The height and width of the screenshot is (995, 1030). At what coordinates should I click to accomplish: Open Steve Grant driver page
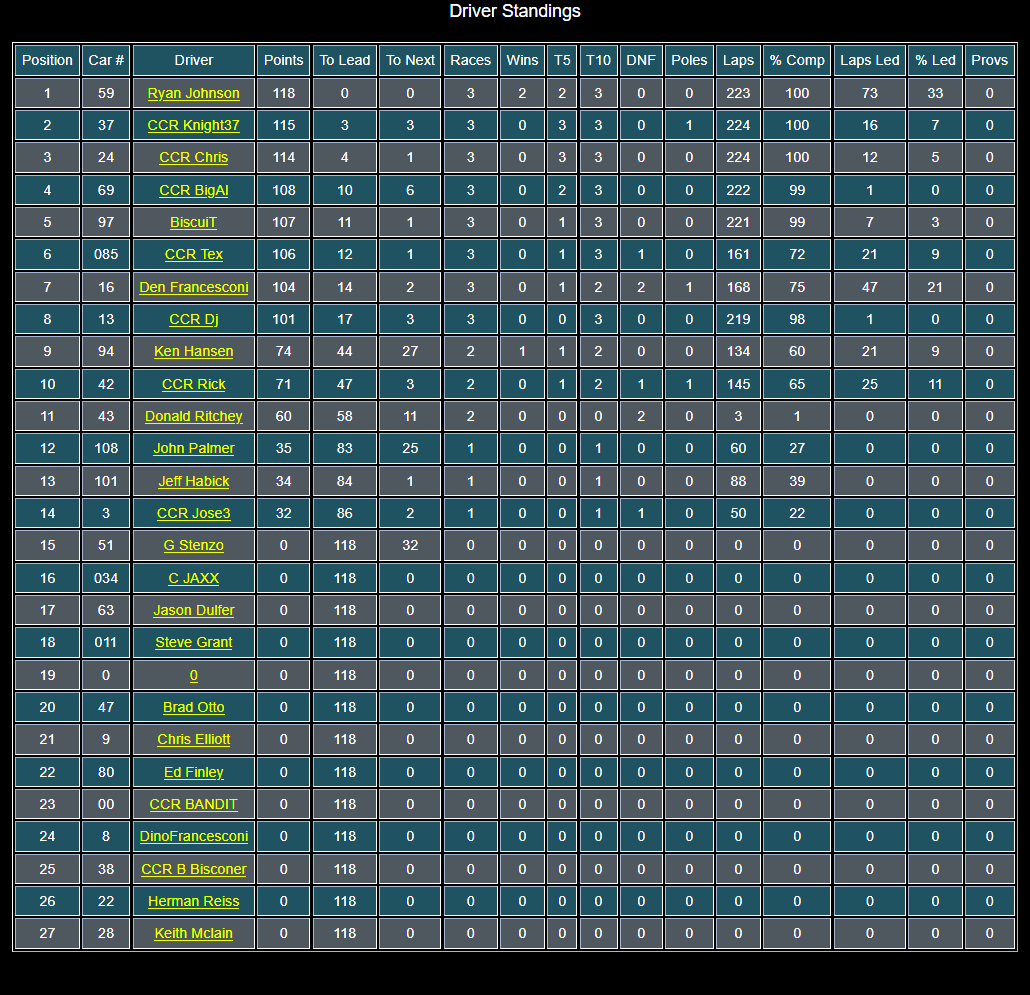[x=193, y=642]
